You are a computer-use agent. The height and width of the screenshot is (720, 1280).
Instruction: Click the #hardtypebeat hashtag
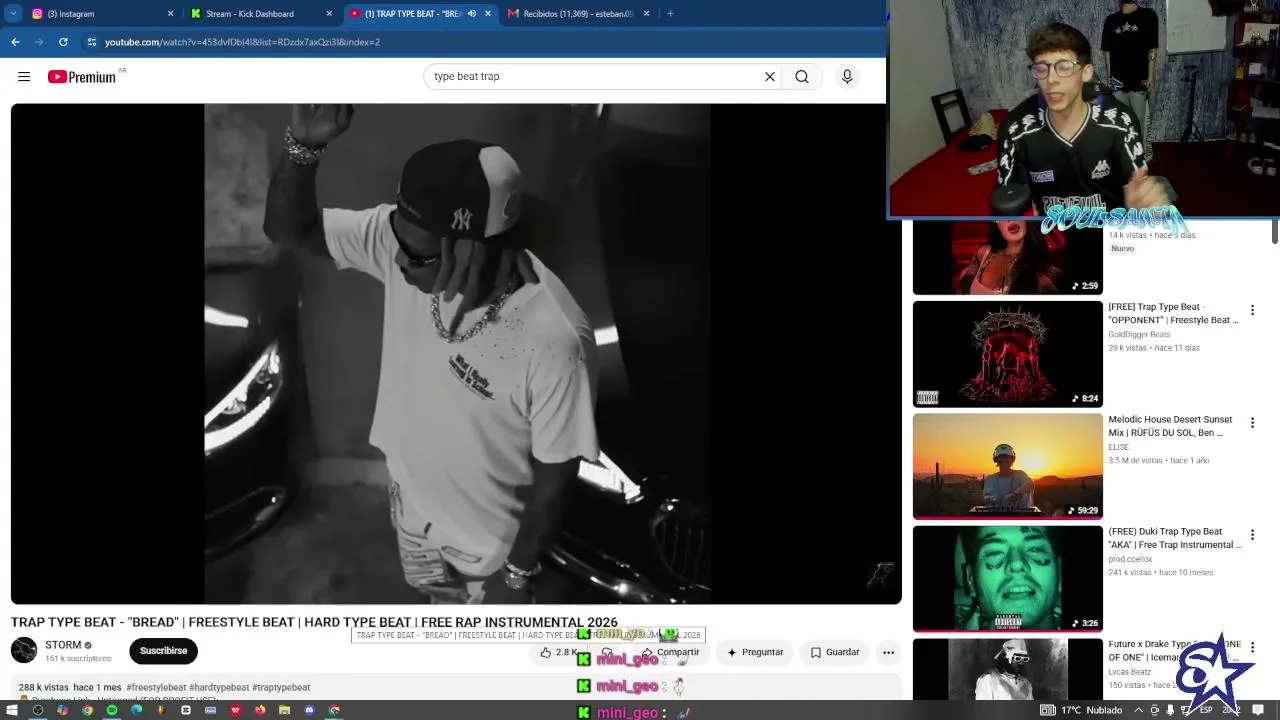[219, 687]
